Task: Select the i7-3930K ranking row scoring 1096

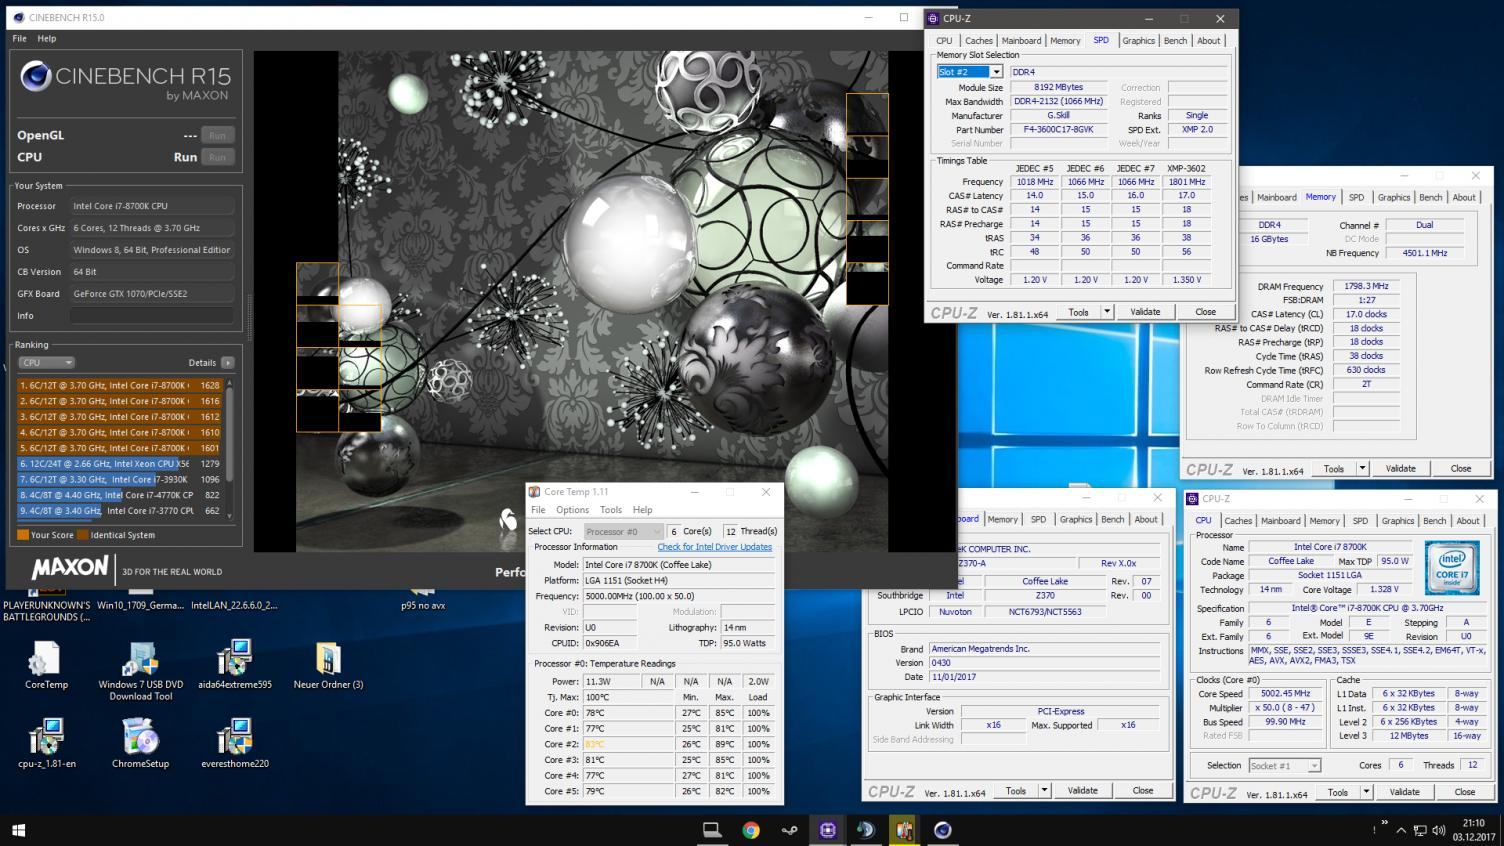Action: click(x=120, y=479)
